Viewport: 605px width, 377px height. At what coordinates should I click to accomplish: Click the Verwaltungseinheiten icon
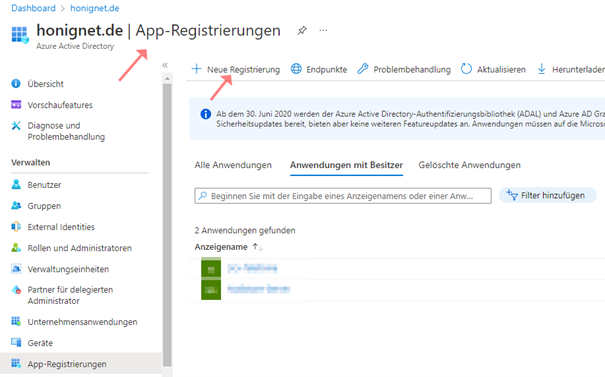pyautogui.click(x=16, y=269)
